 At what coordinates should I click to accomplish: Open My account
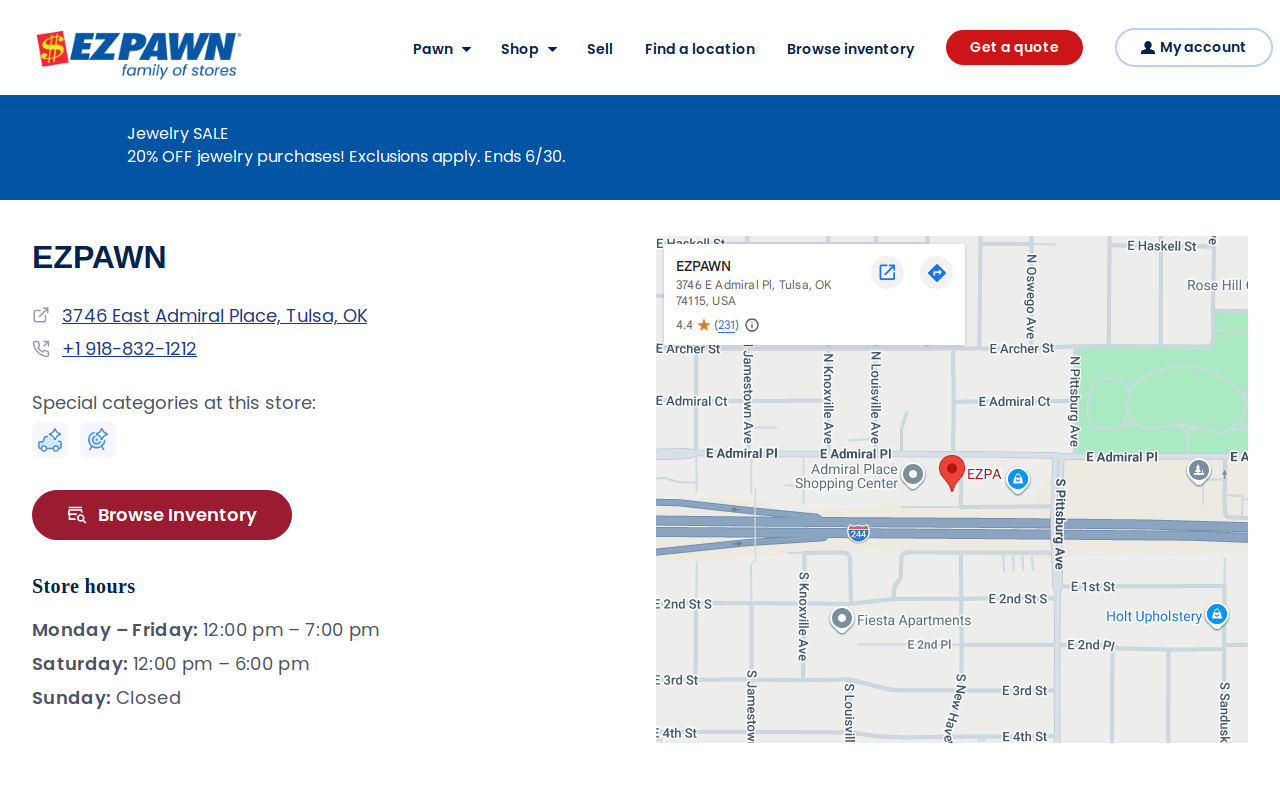pyautogui.click(x=1193, y=47)
